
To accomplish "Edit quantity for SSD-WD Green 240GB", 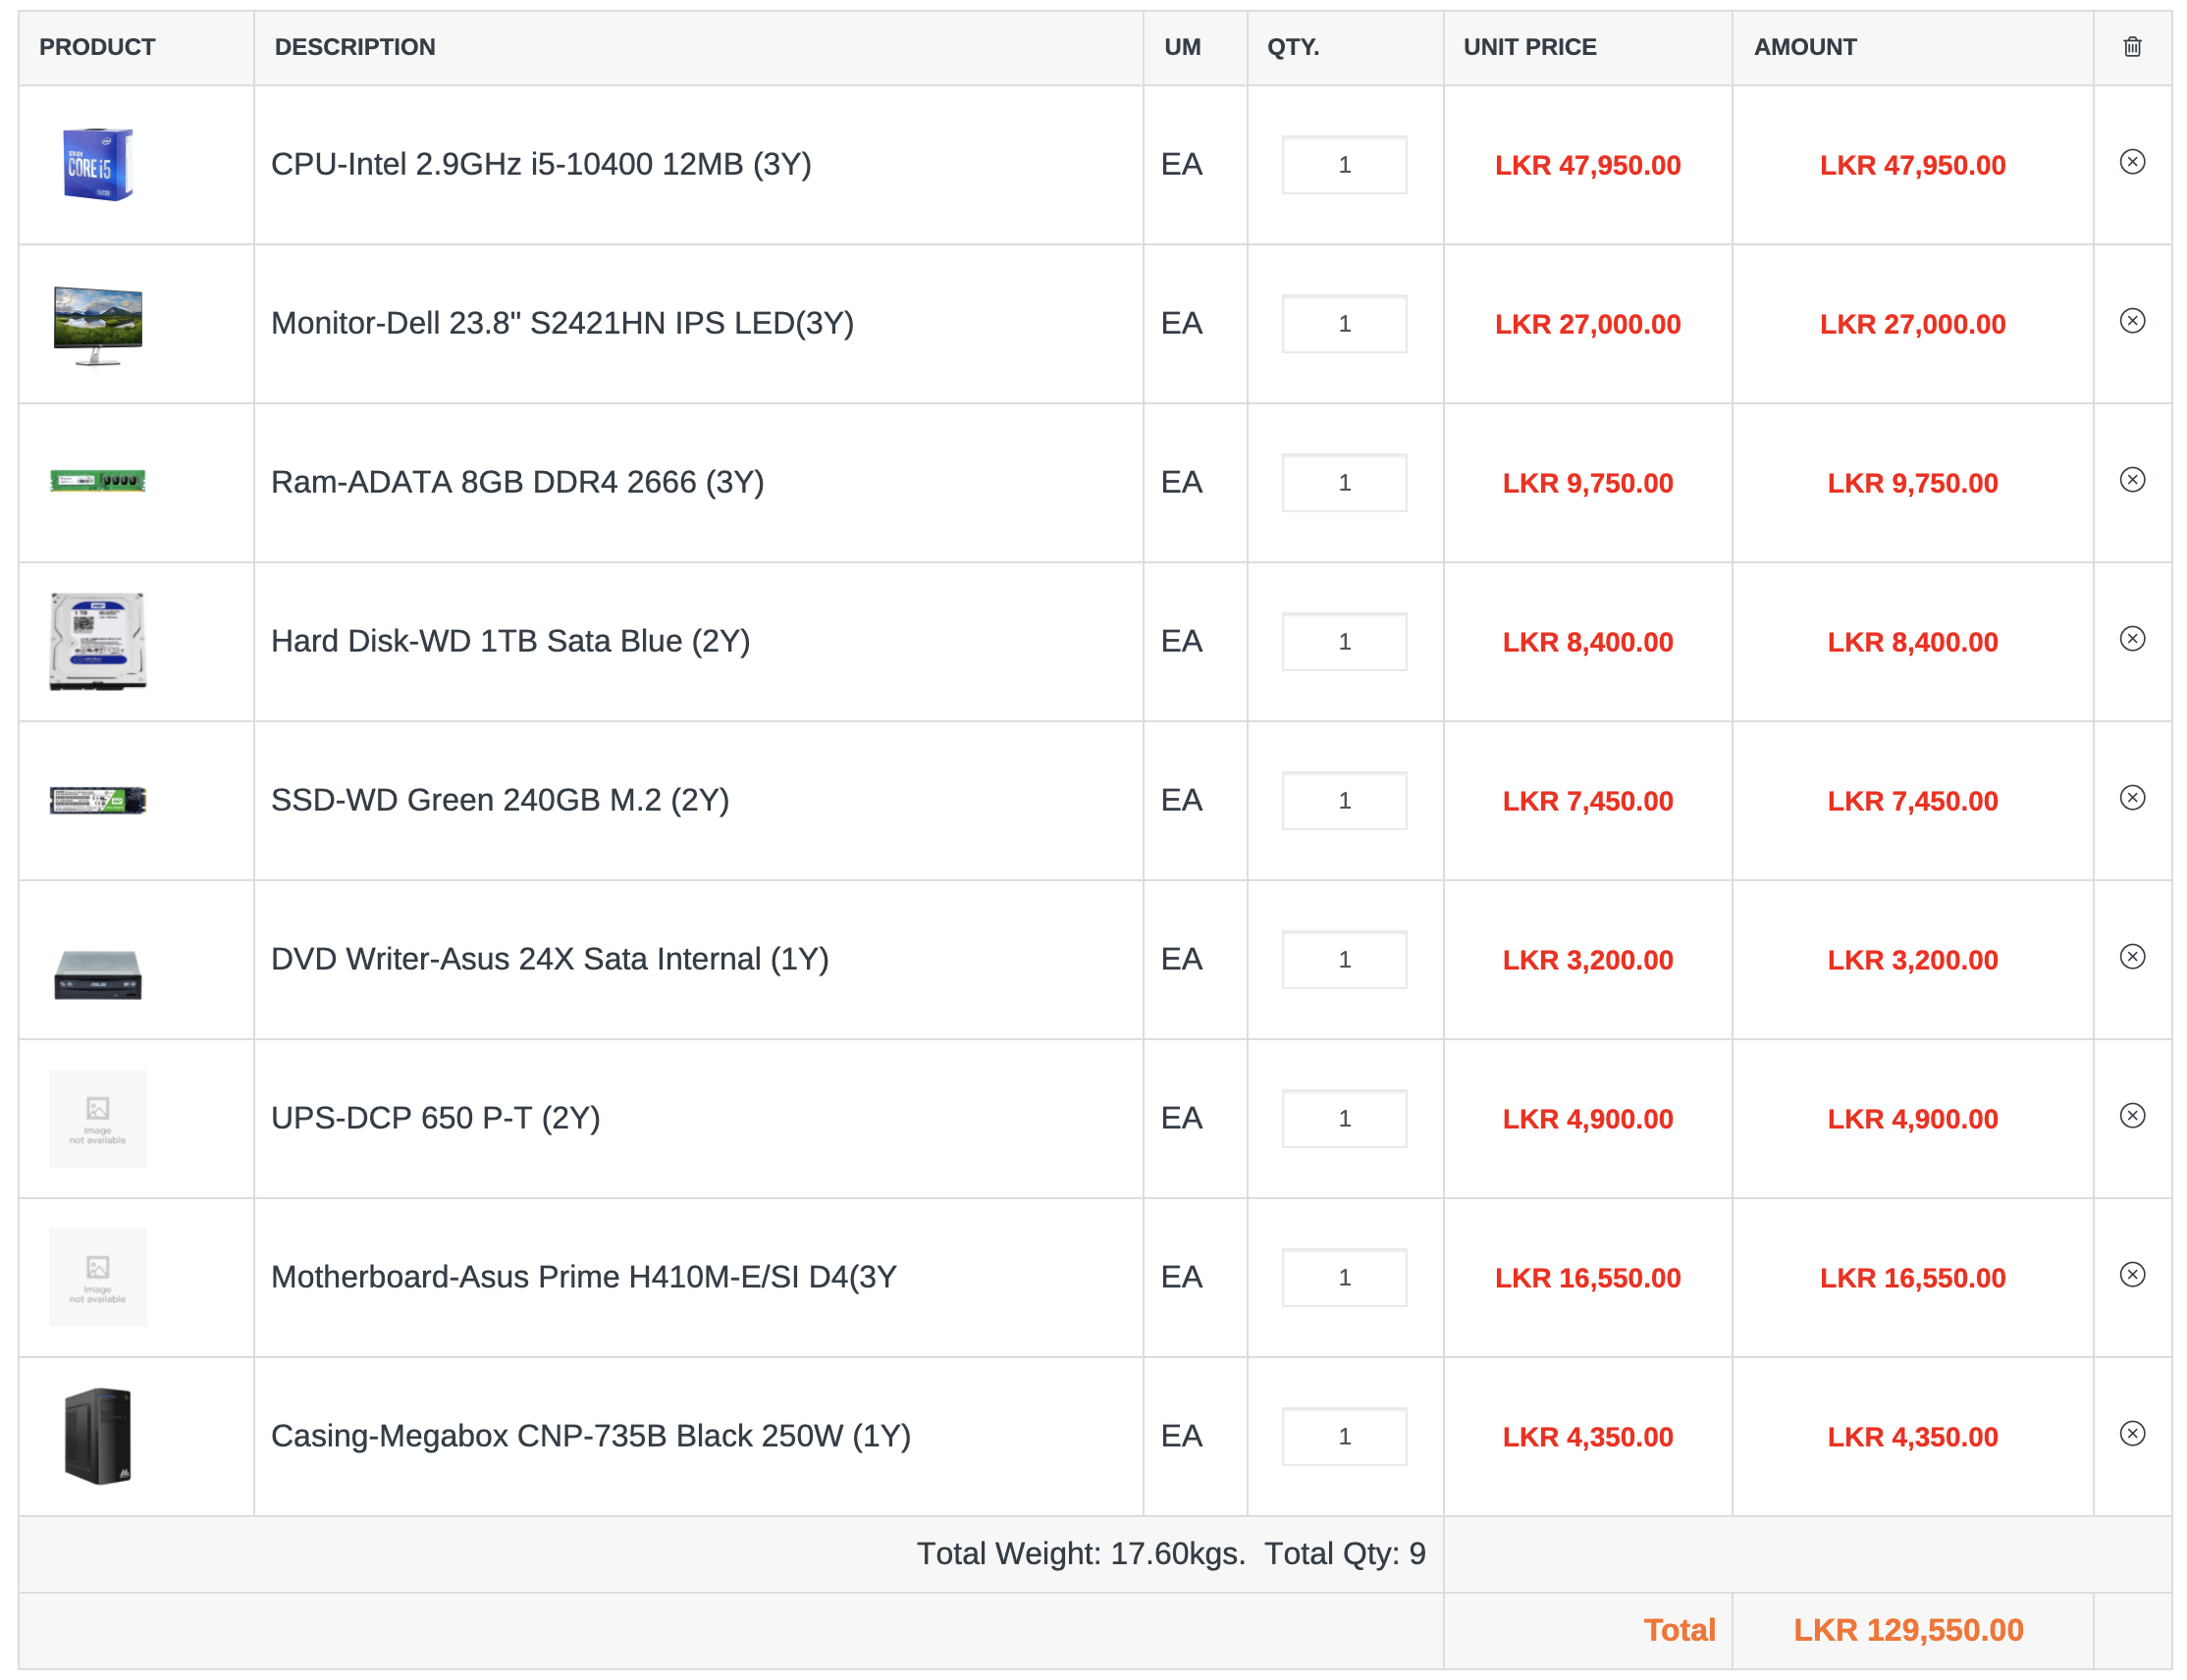I will 1345,801.
